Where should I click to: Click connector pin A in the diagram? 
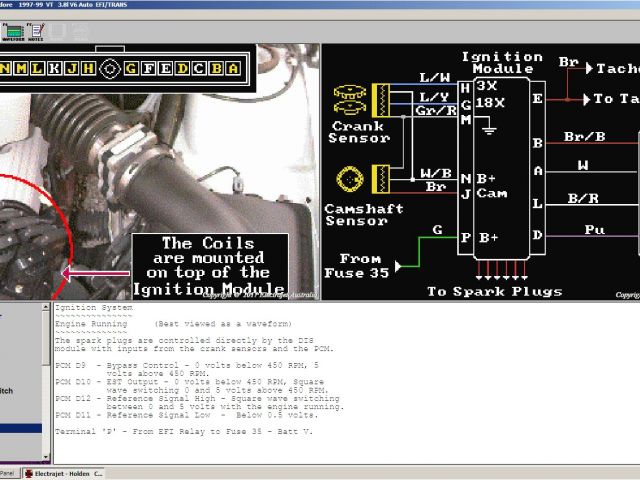coord(232,68)
